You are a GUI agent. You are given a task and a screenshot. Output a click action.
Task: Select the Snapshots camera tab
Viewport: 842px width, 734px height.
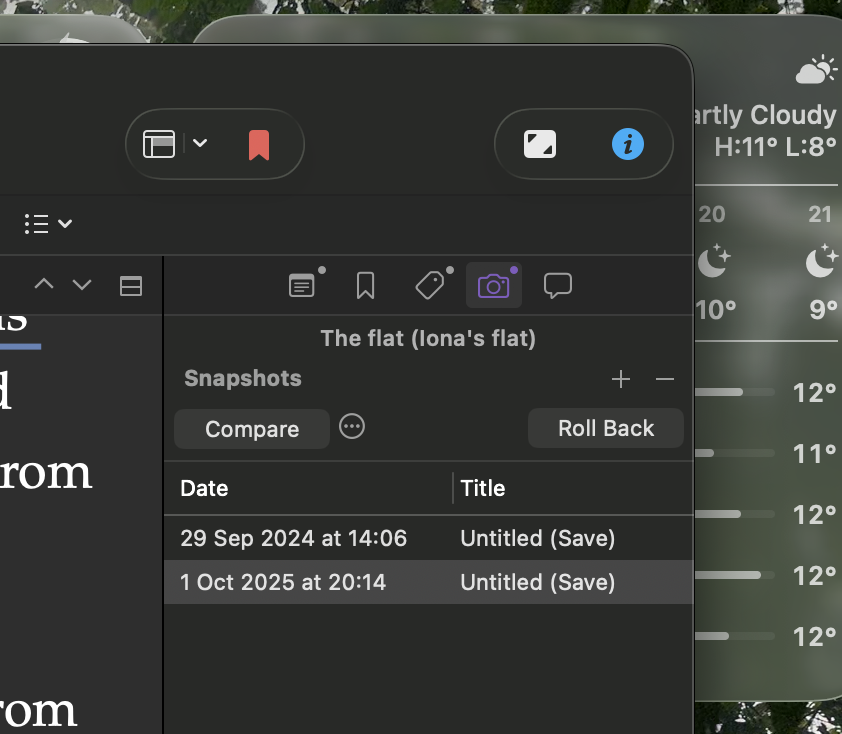point(493,286)
